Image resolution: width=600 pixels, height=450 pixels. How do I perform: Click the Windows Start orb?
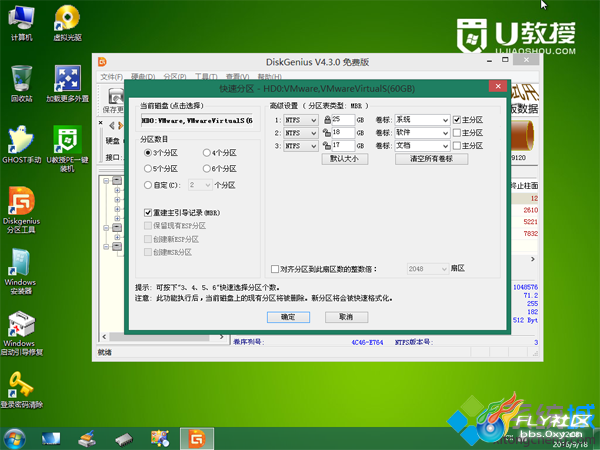click(15, 439)
